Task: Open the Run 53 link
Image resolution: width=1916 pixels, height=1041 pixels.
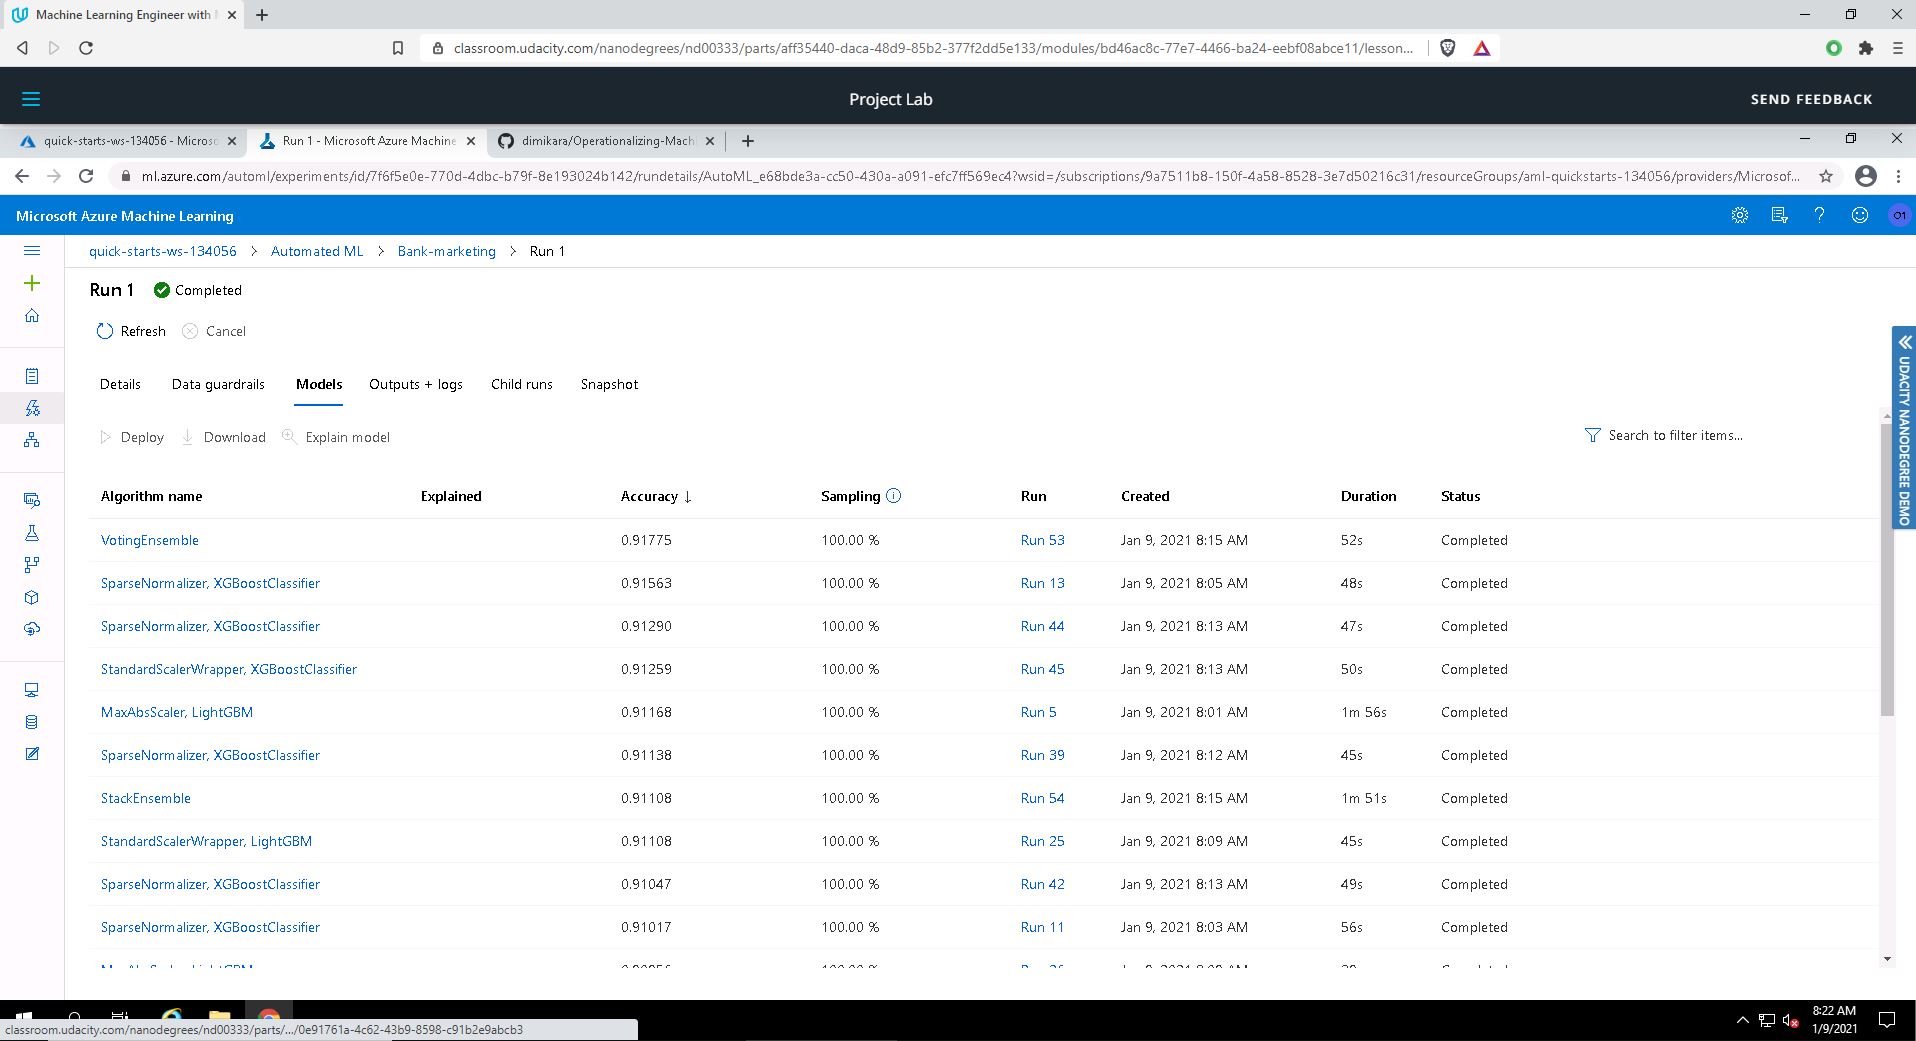Action: coord(1042,540)
